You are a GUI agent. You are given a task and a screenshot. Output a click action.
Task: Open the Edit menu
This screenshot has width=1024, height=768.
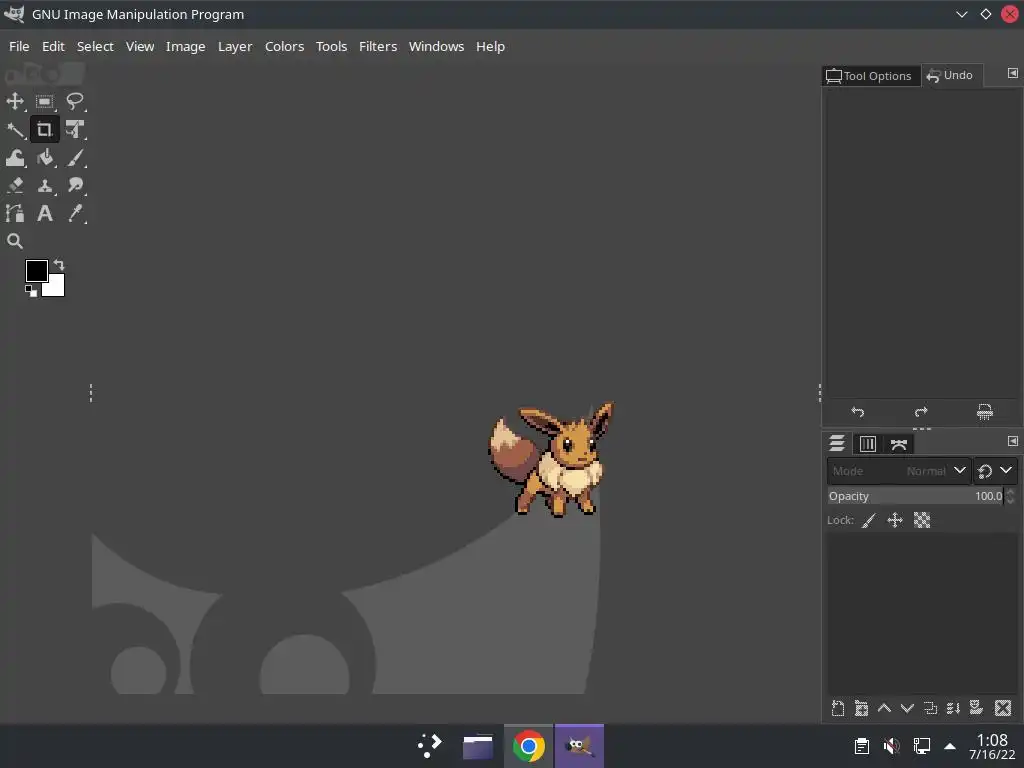pos(53,46)
